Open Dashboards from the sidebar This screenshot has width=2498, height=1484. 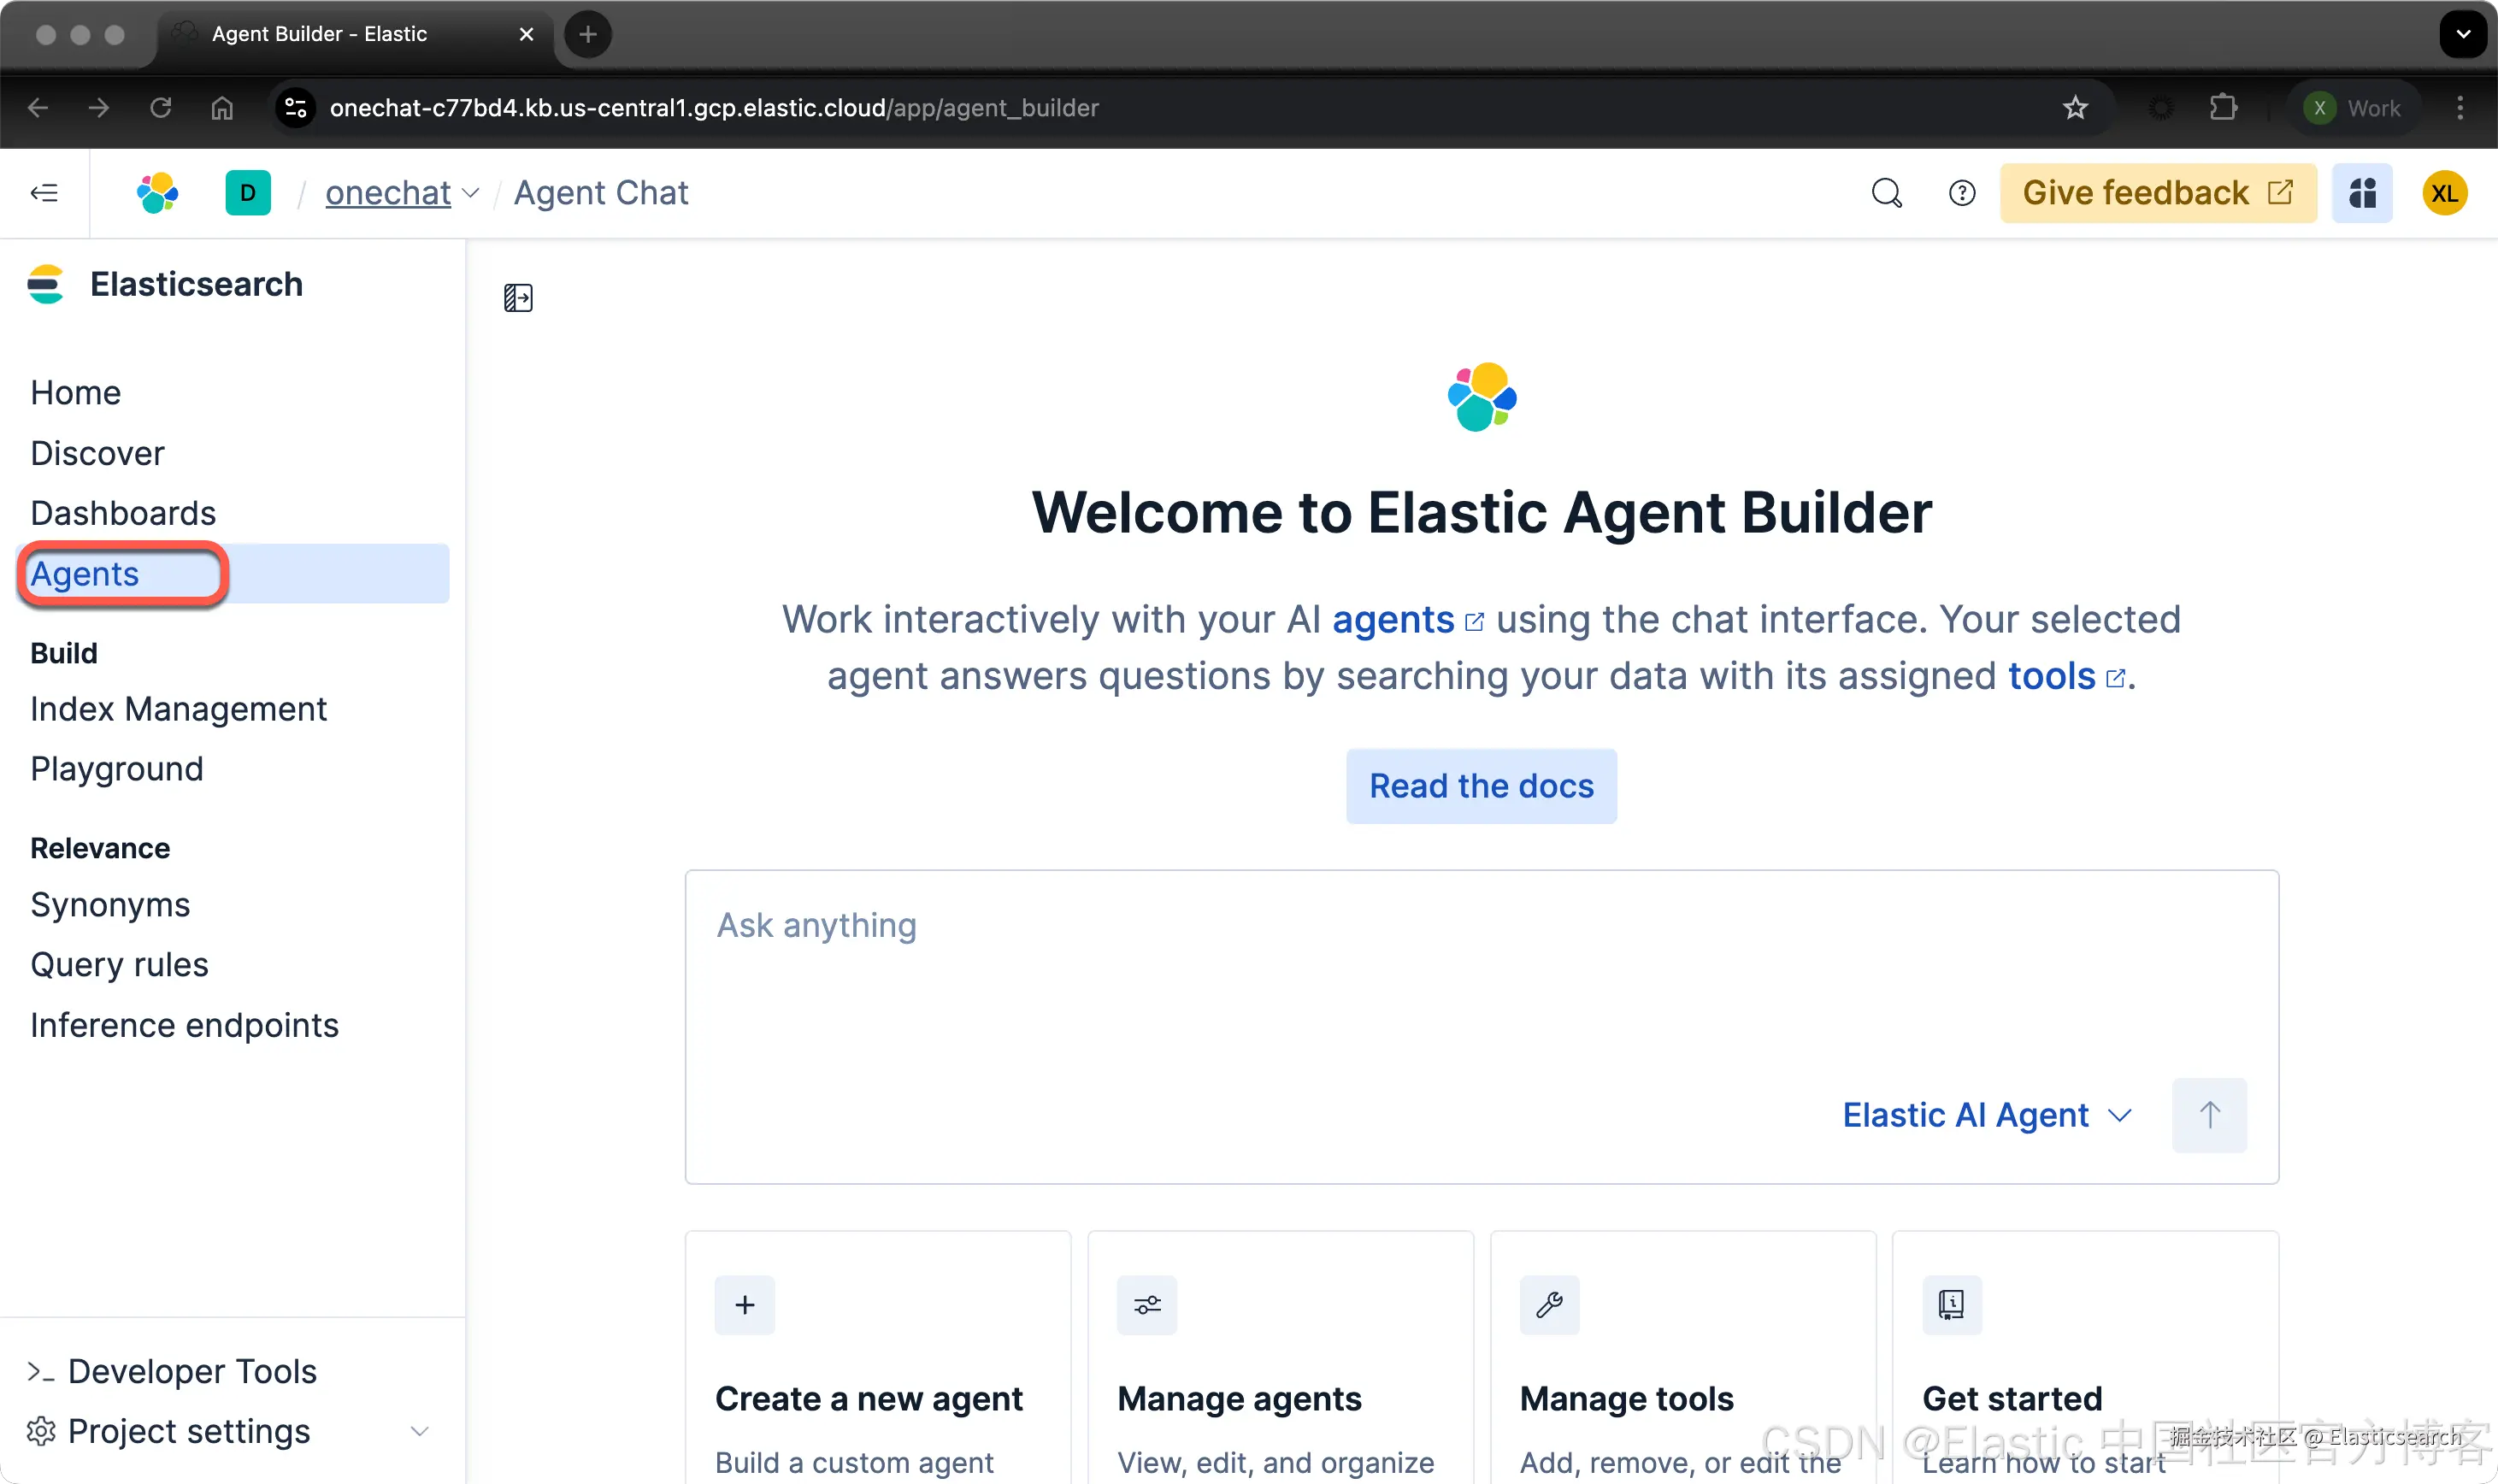(123, 513)
